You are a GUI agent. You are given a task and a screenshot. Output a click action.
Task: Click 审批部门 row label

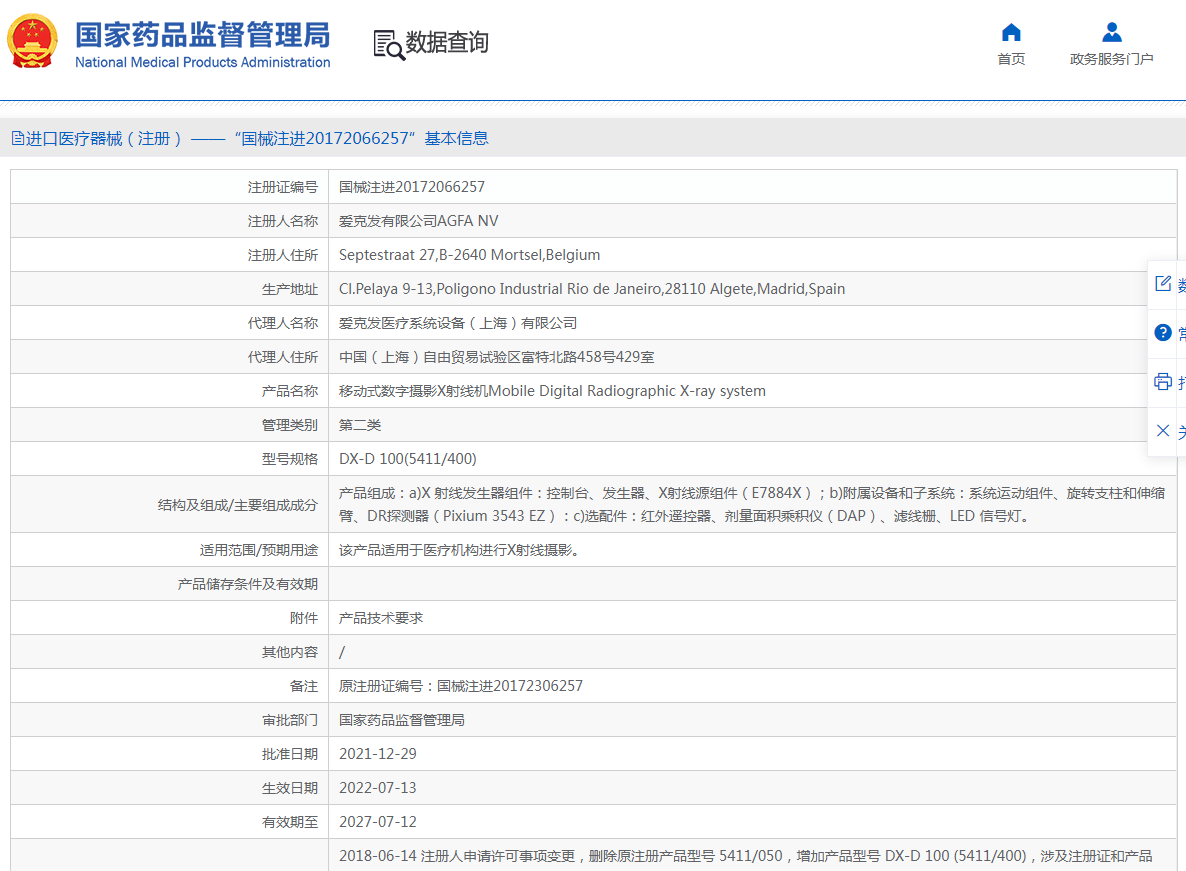(x=290, y=720)
